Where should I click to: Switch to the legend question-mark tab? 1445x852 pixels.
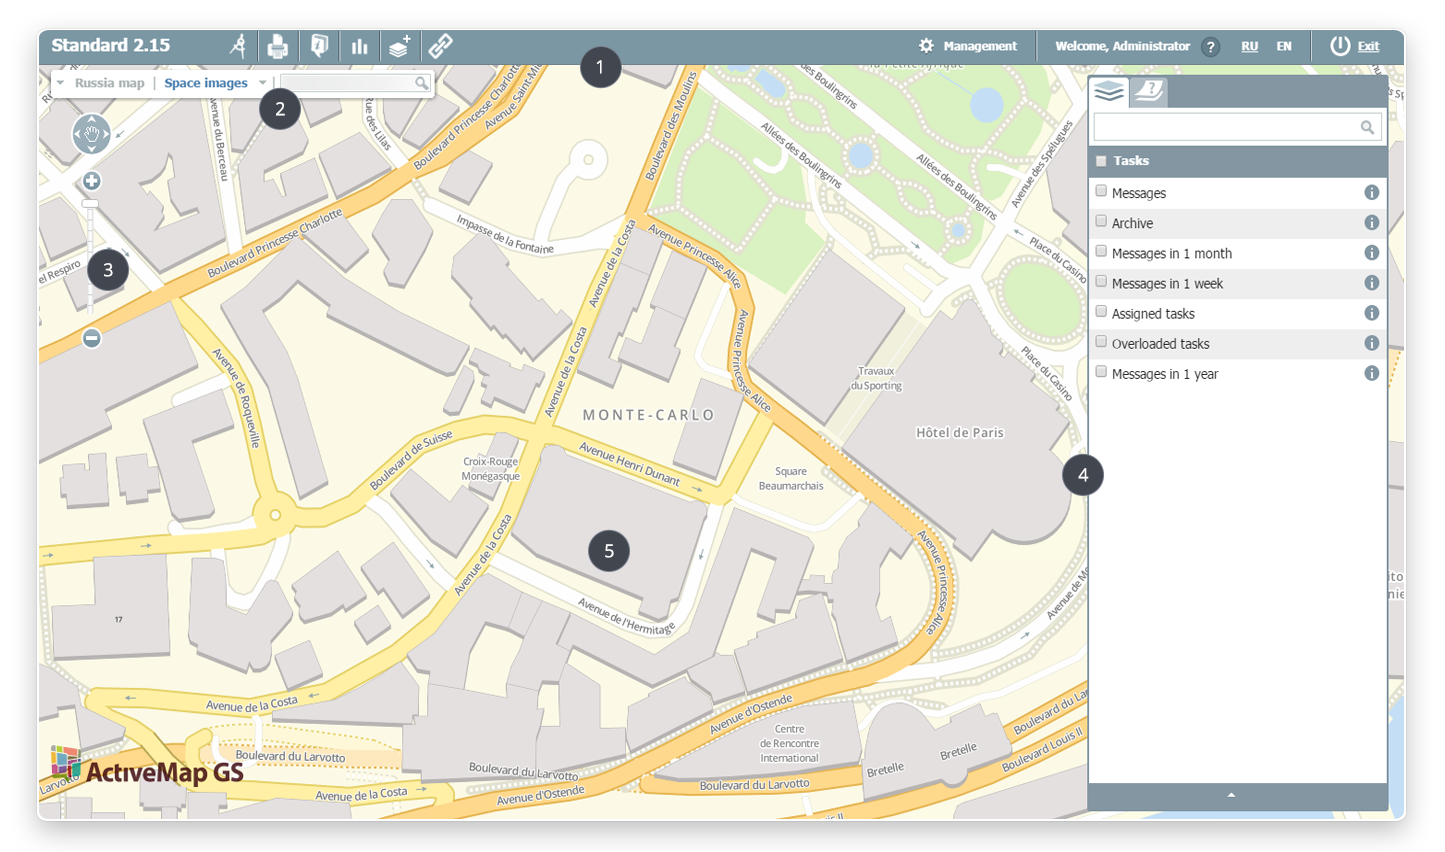click(1149, 92)
